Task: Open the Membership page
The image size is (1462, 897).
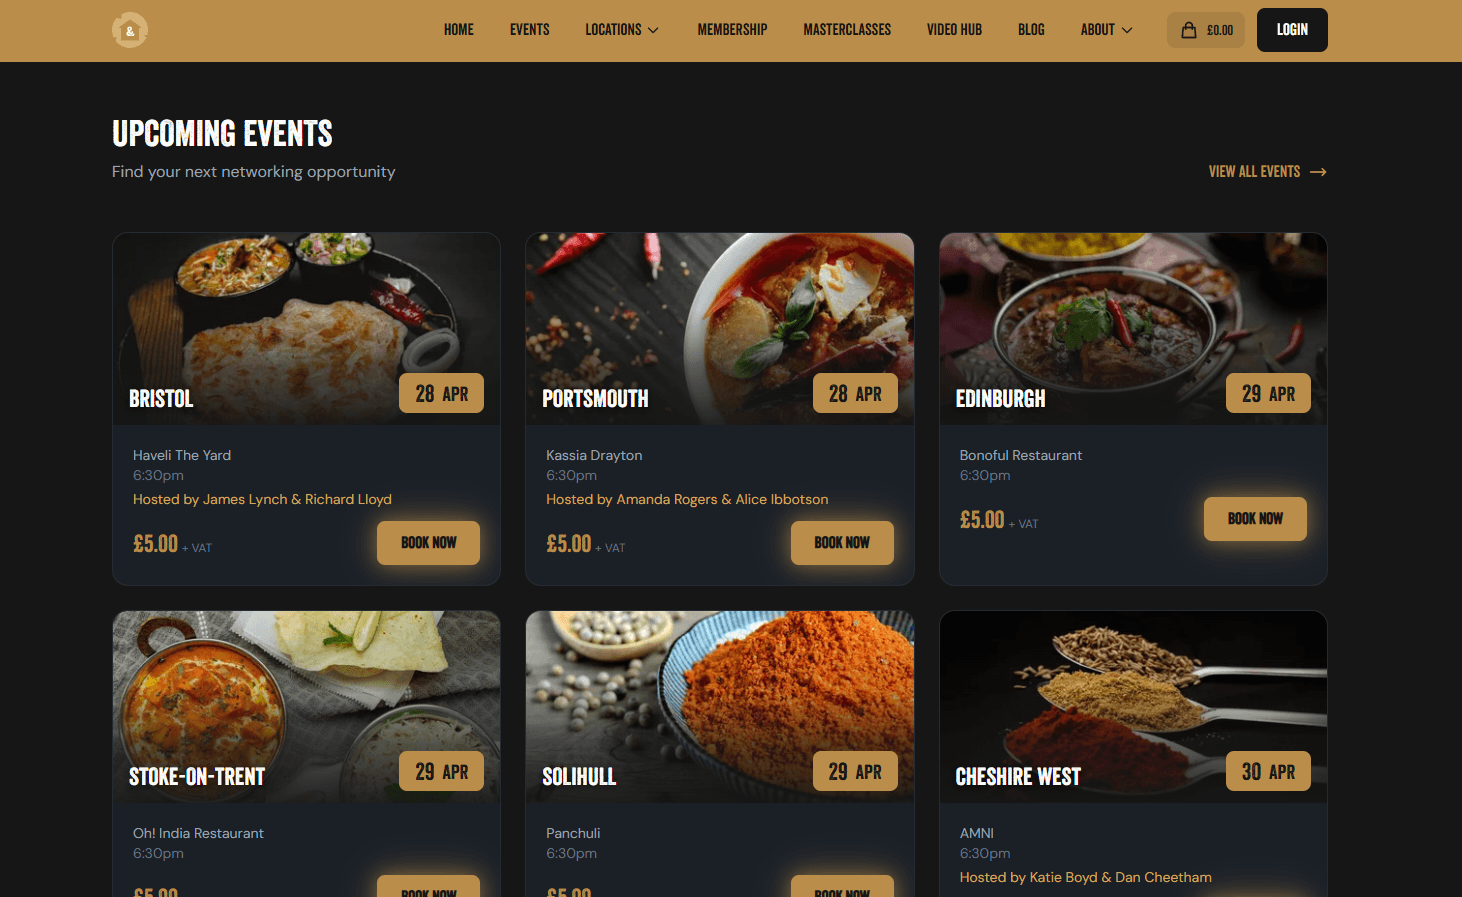Action: tap(732, 30)
